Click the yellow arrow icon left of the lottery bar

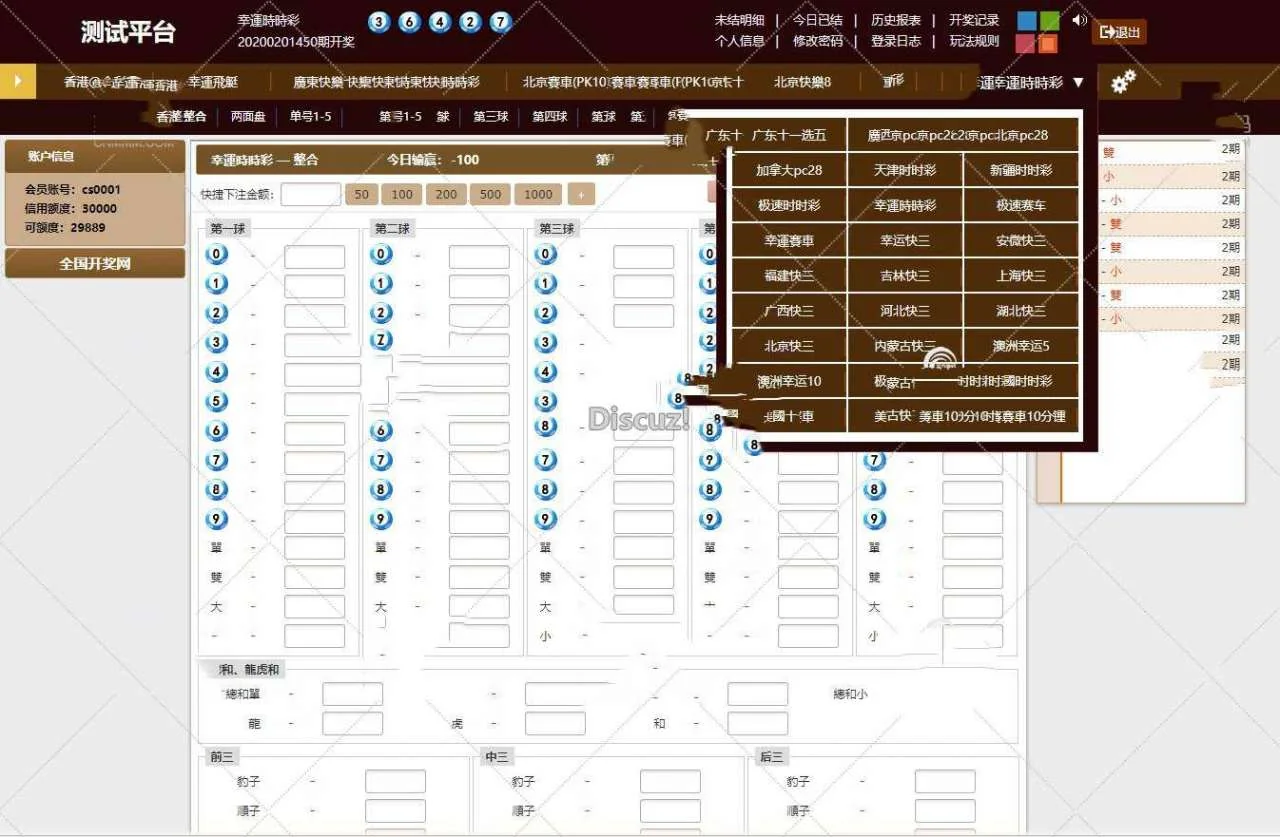[x=18, y=81]
